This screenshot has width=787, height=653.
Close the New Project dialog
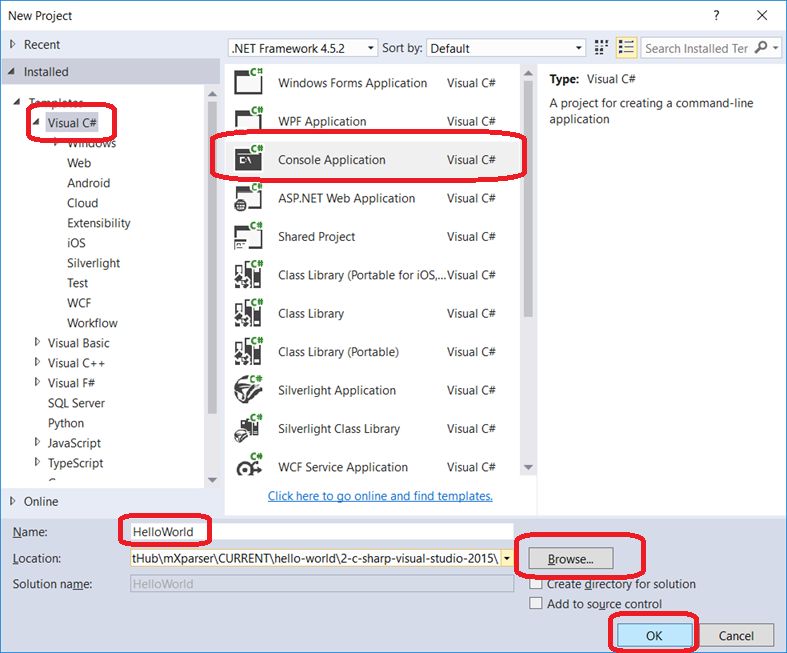(762, 16)
